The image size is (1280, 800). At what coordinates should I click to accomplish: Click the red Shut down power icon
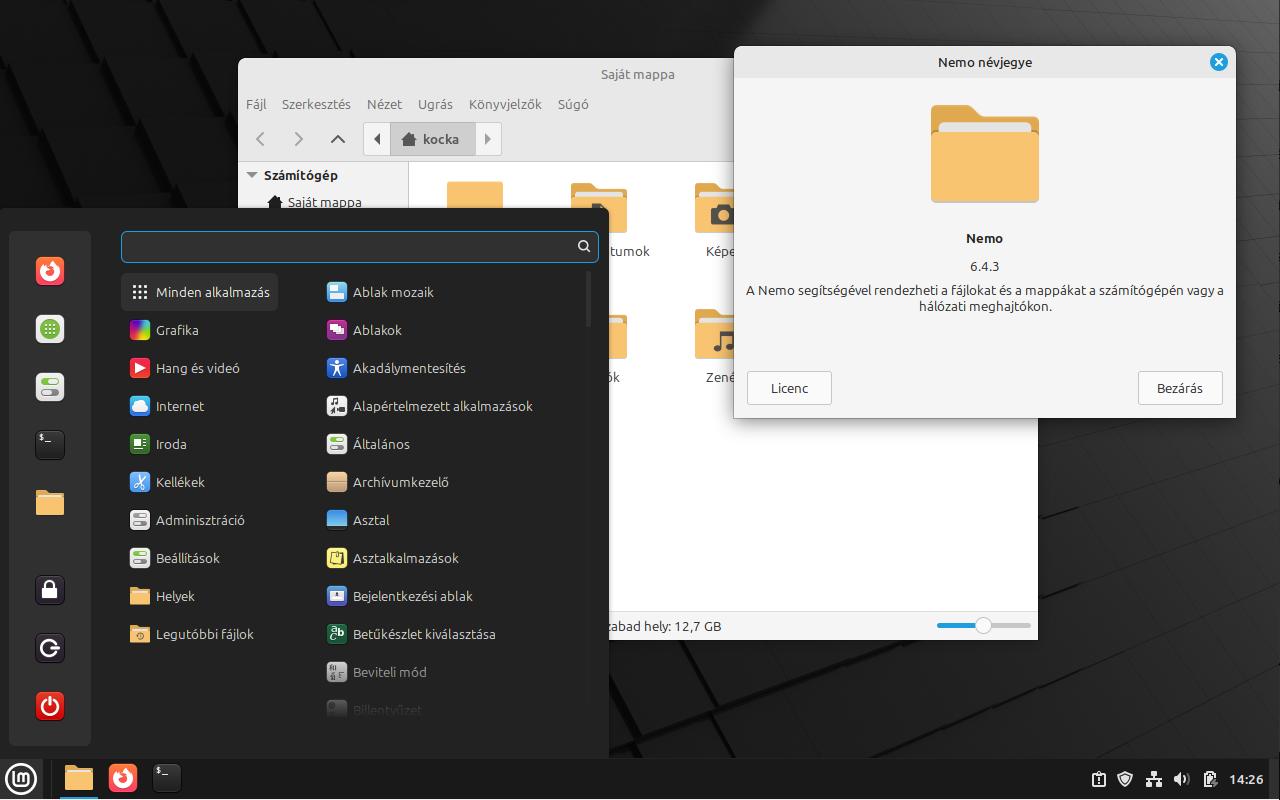click(50, 706)
